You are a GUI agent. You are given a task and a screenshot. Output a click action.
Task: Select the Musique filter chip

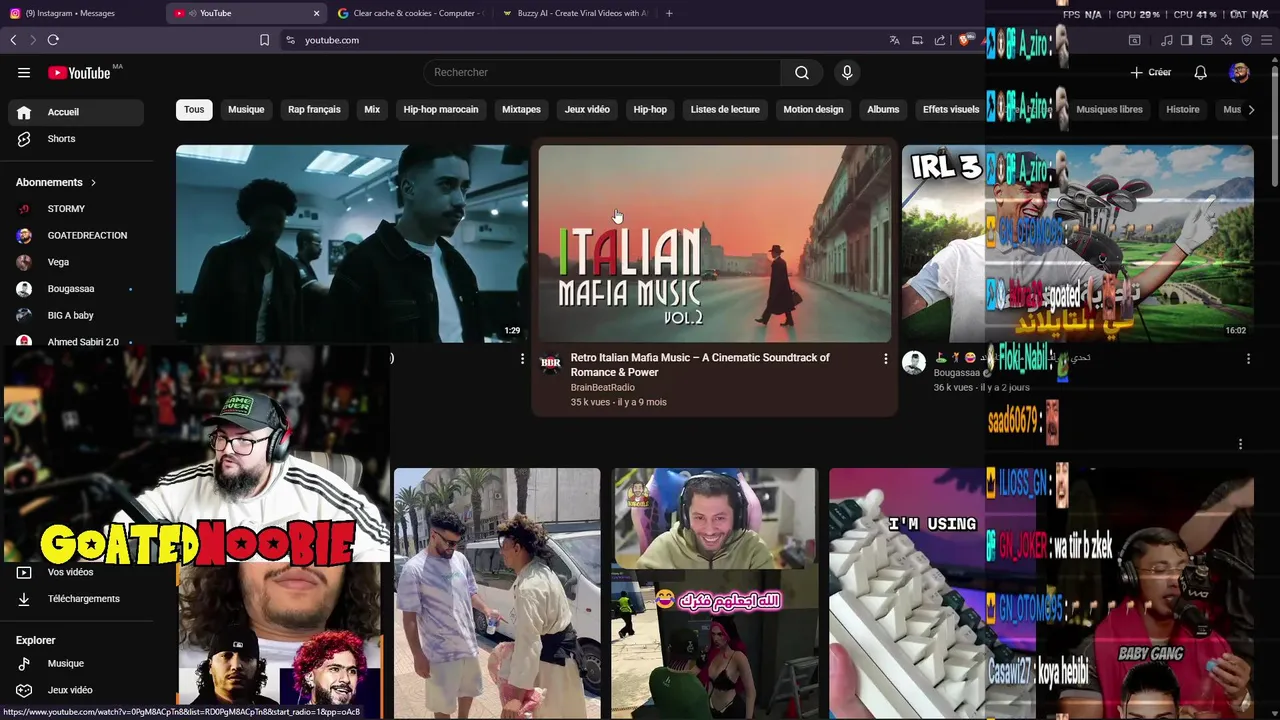pyautogui.click(x=246, y=109)
